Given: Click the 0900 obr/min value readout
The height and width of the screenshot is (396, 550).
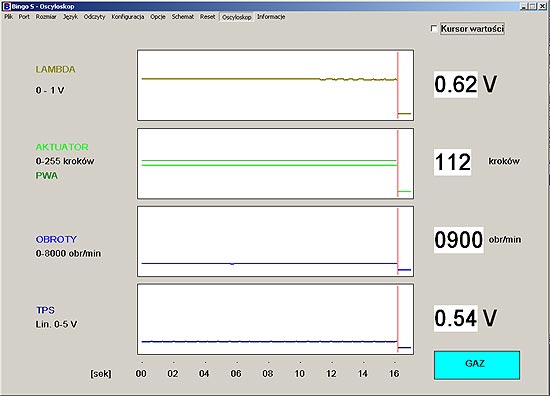Looking at the screenshot, I should click(x=477, y=240).
